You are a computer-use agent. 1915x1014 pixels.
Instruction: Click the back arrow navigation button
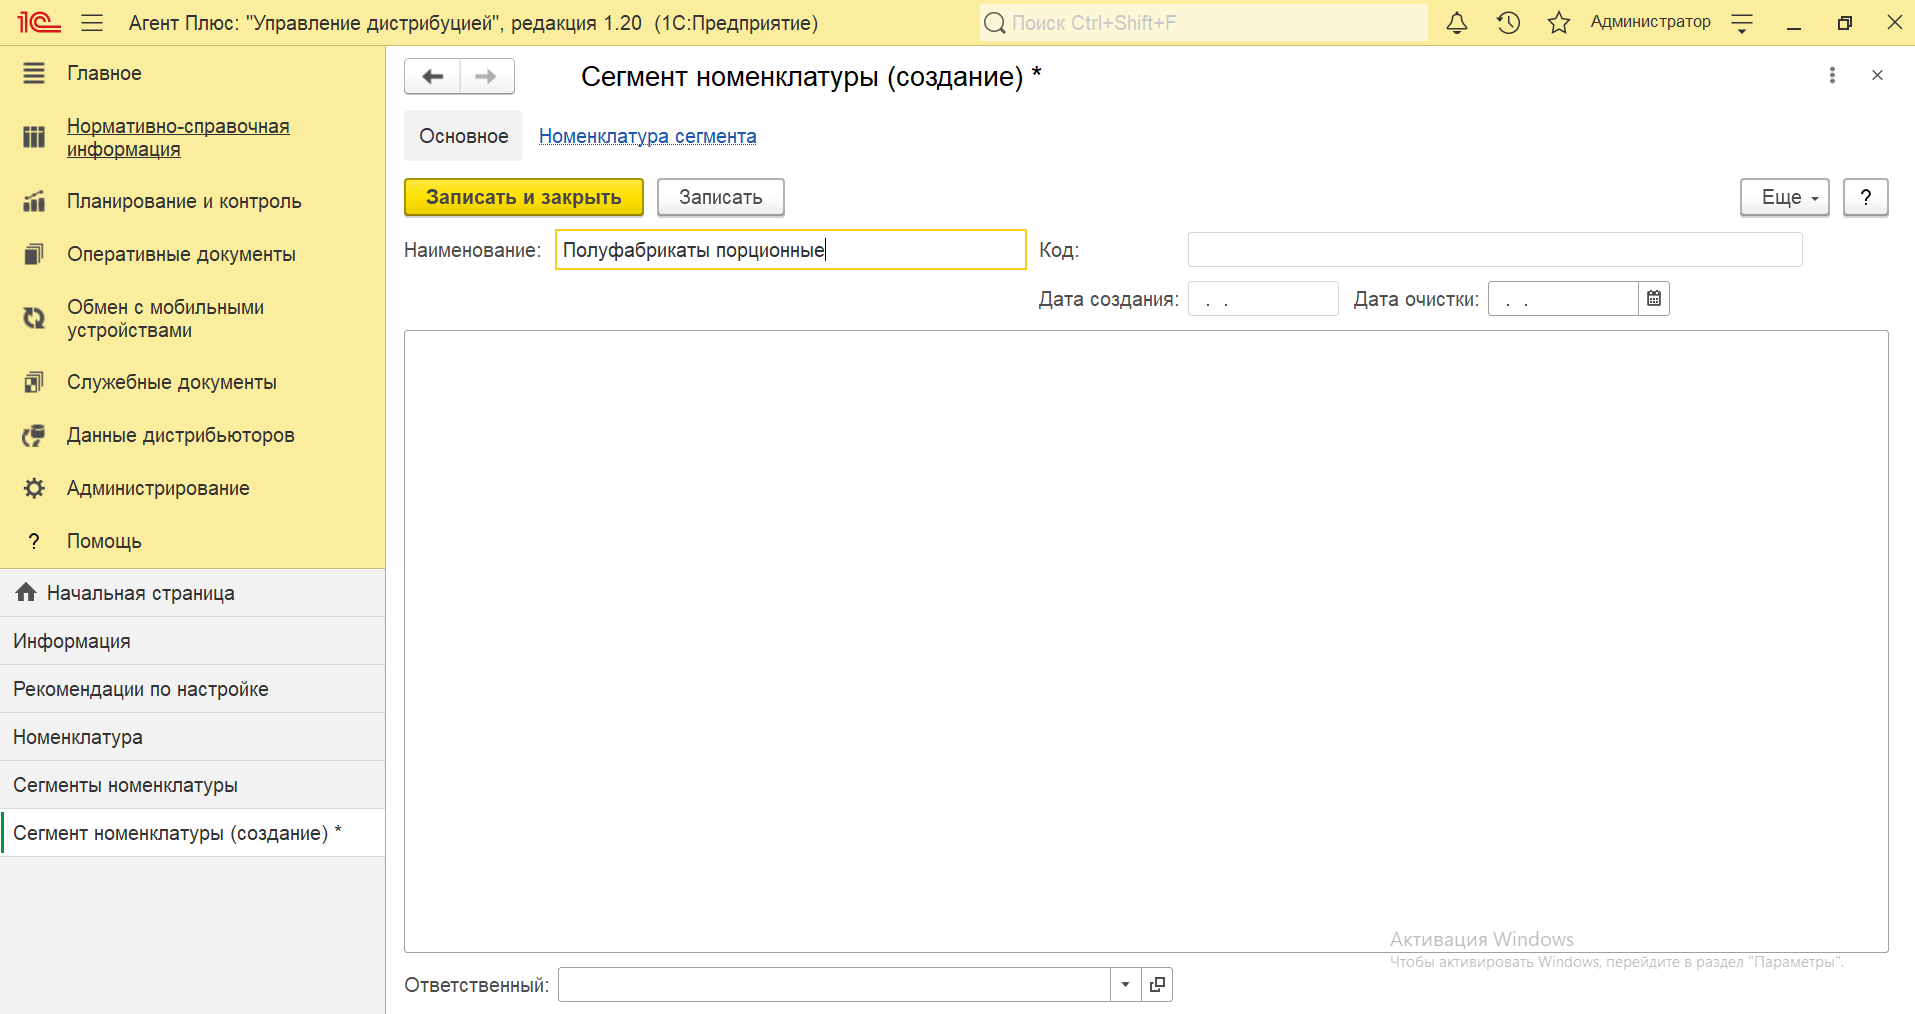tap(432, 76)
